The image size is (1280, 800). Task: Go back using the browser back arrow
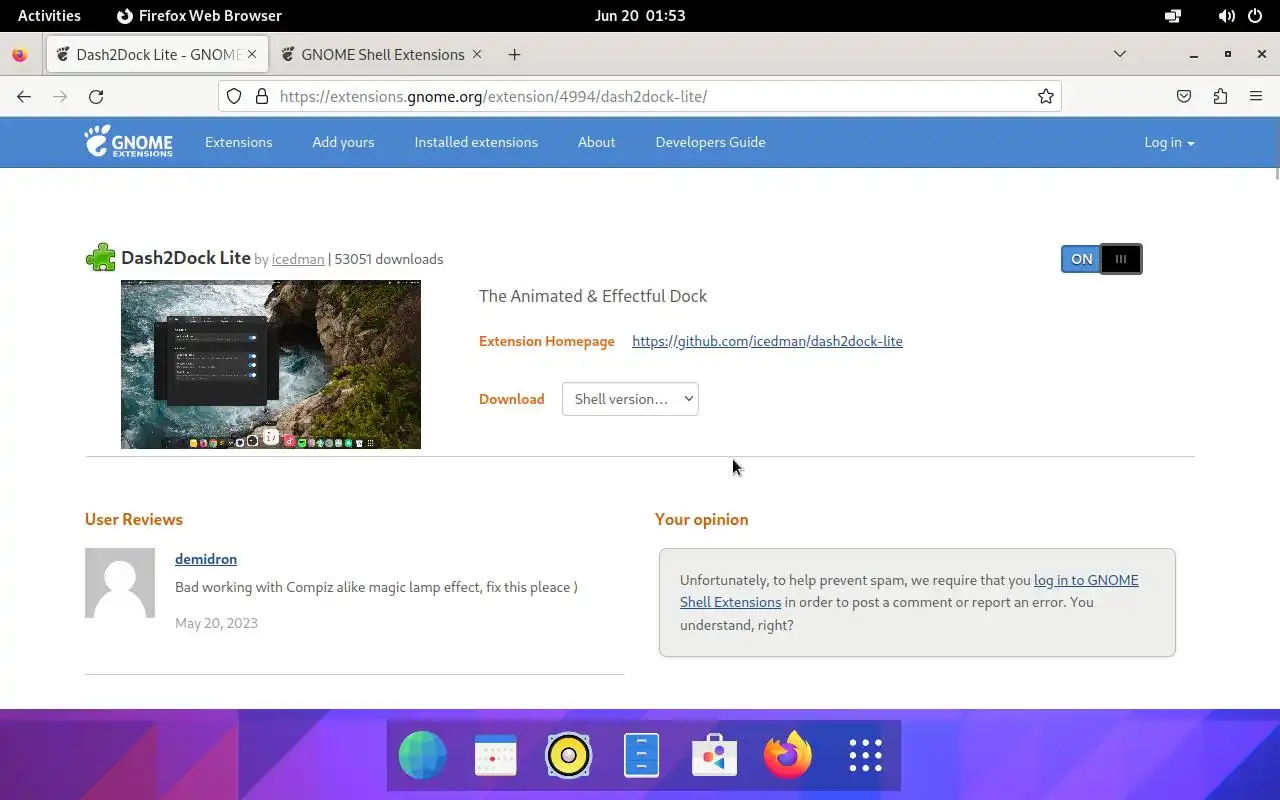(x=24, y=96)
